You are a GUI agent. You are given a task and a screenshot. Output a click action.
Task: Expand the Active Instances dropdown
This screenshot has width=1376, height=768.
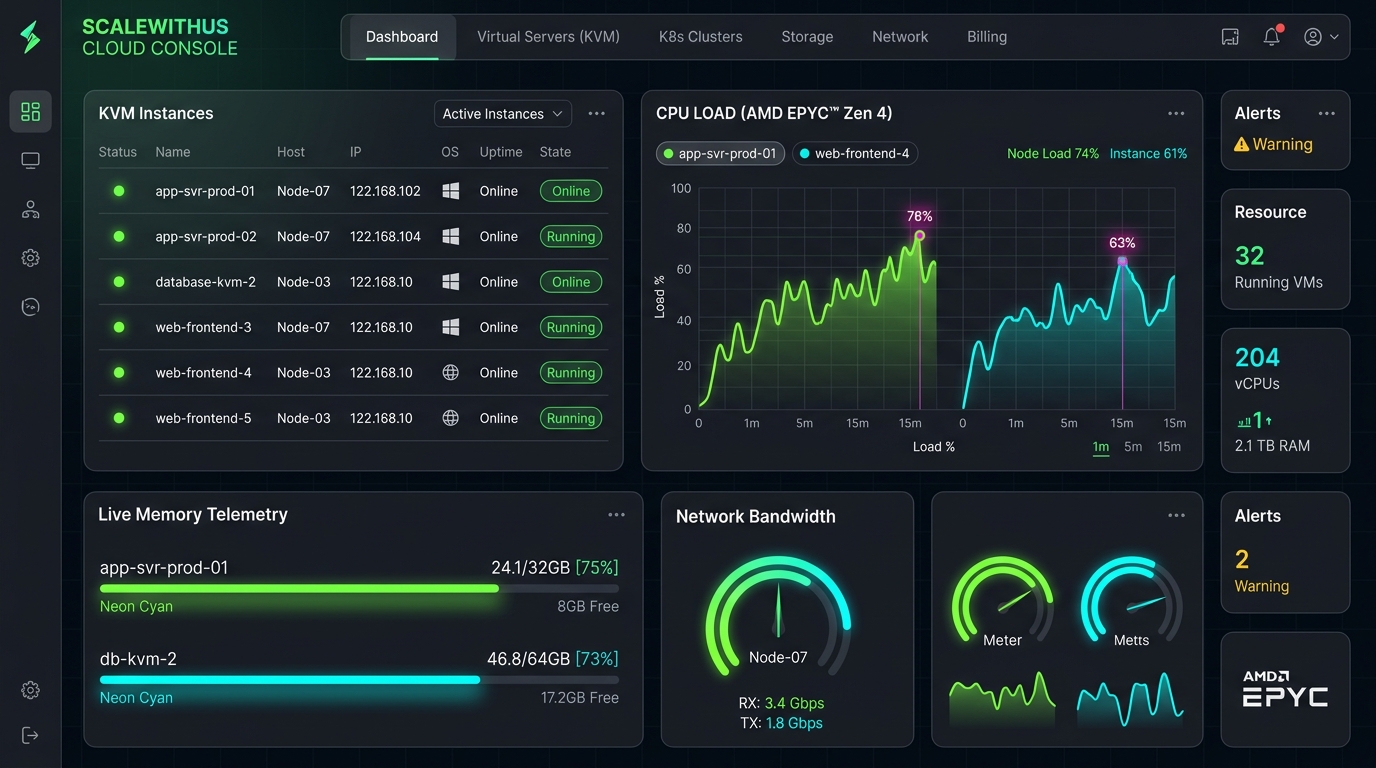(x=503, y=114)
